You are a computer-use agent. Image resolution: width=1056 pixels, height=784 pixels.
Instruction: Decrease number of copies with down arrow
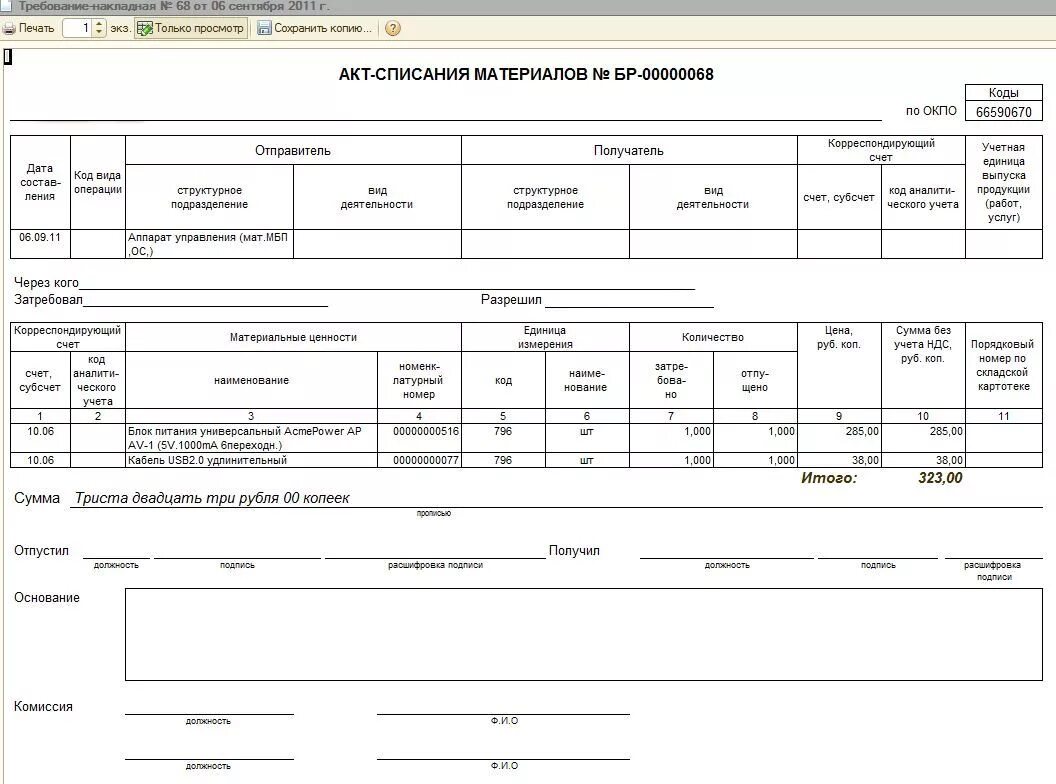[99, 33]
